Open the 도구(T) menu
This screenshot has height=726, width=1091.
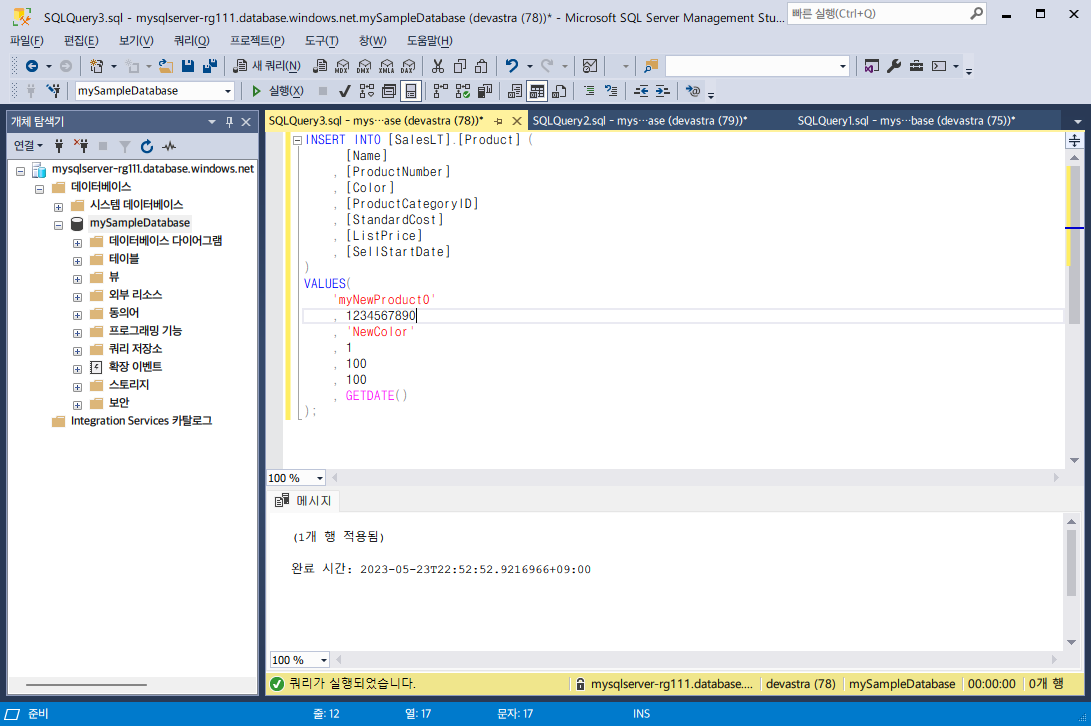(321, 40)
